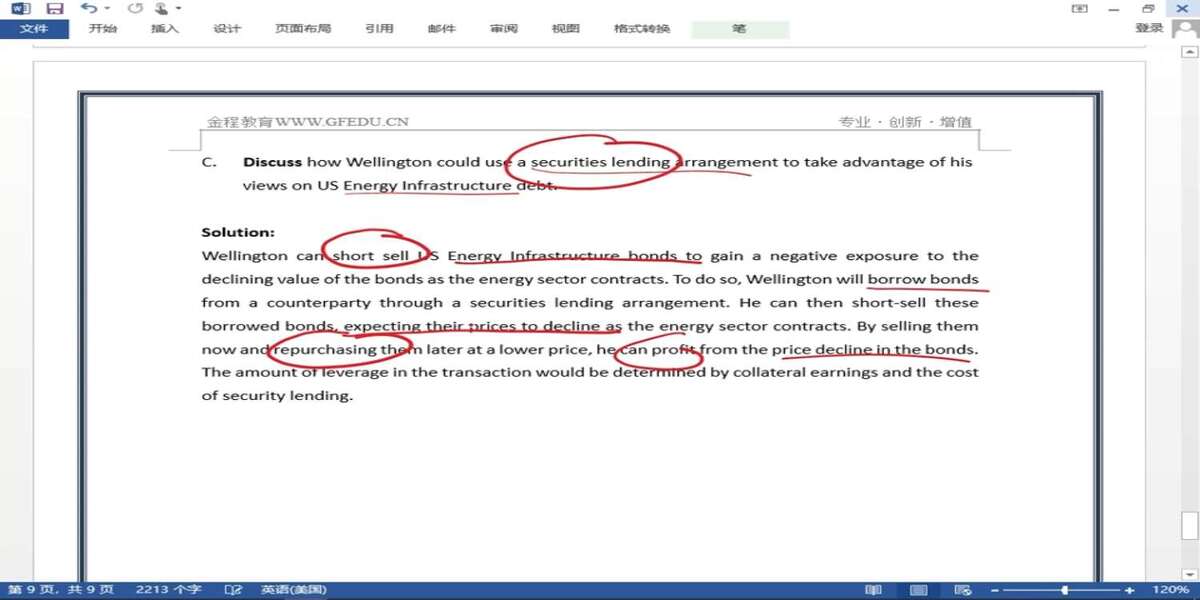Viewport: 1200px width, 600px height.
Task: Open the 引用 (References) tab
Action: [x=379, y=29]
